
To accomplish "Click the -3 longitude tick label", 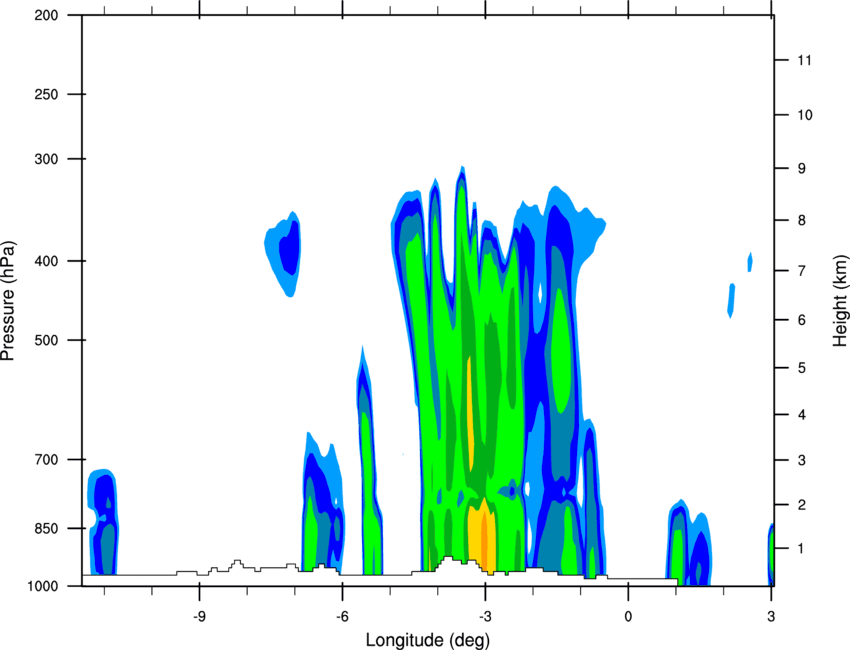I will pos(485,617).
